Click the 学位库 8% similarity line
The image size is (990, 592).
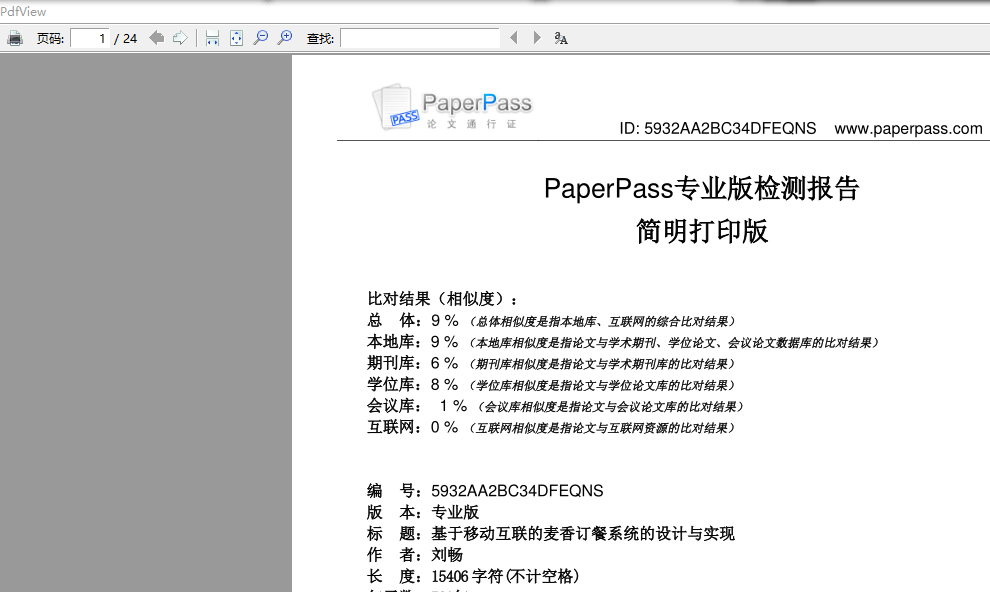[x=552, y=385]
